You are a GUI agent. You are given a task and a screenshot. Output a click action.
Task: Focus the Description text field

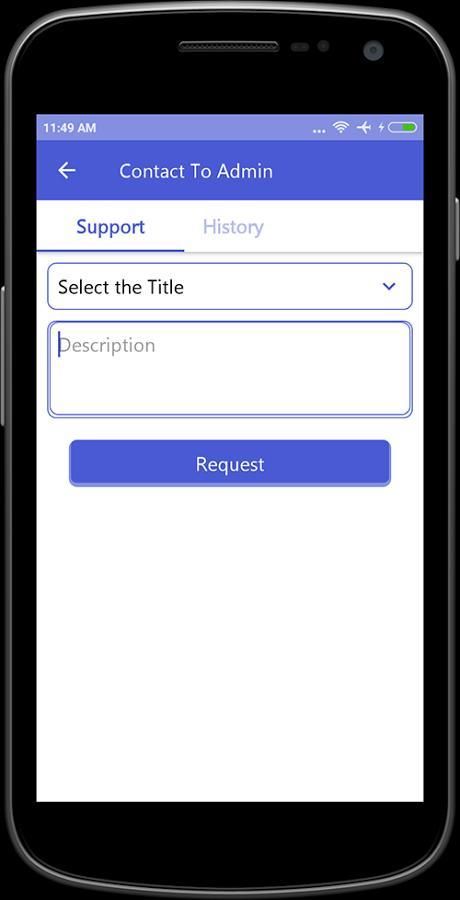click(230, 369)
